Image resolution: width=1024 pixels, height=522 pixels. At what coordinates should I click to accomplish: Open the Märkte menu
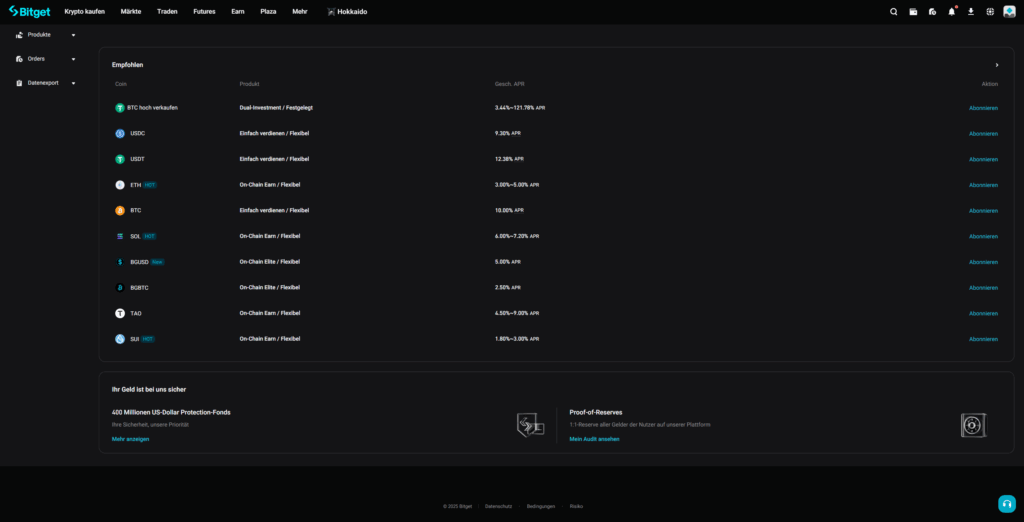[x=131, y=12]
